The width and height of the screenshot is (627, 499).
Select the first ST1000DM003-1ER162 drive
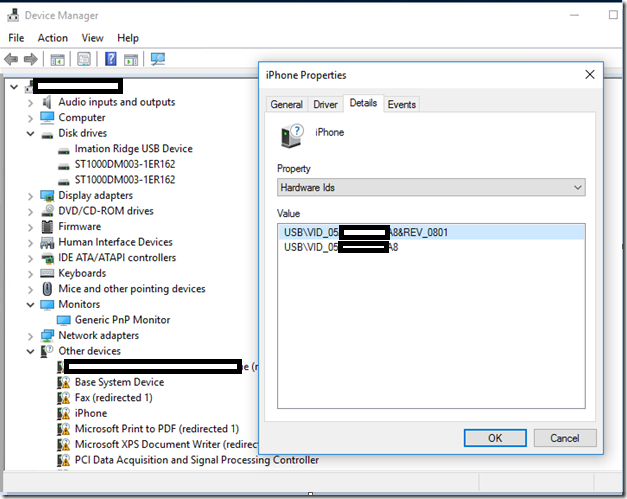[125, 164]
